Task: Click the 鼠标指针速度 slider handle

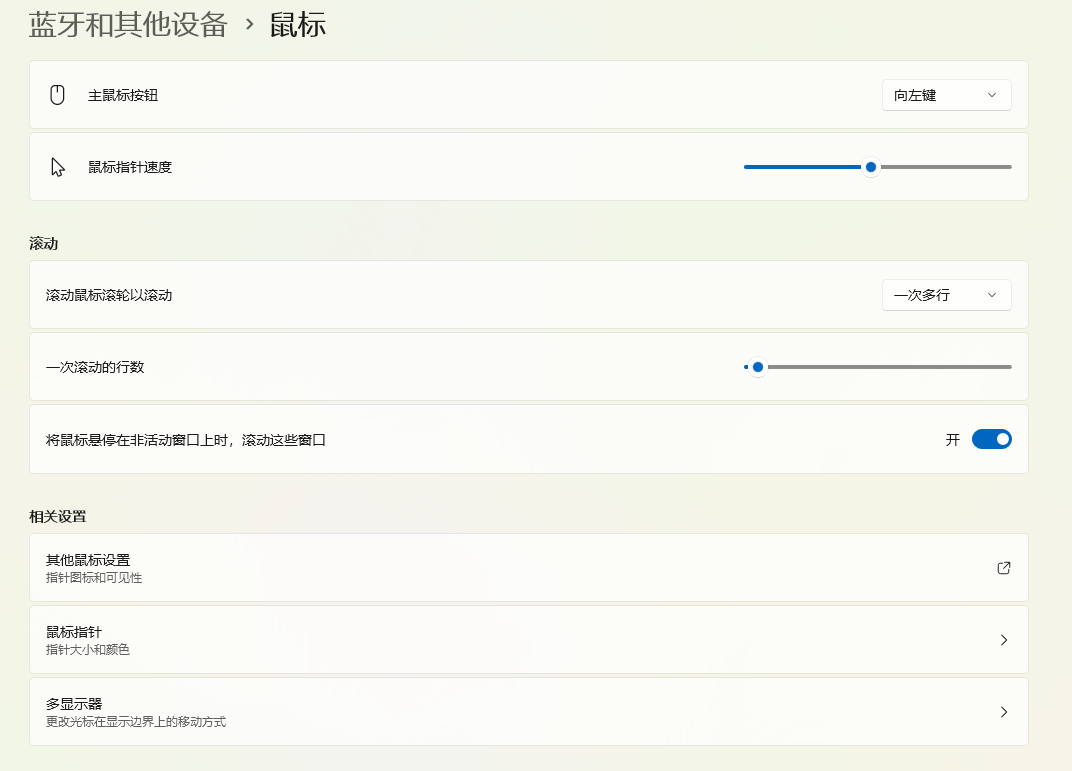Action: tap(869, 167)
